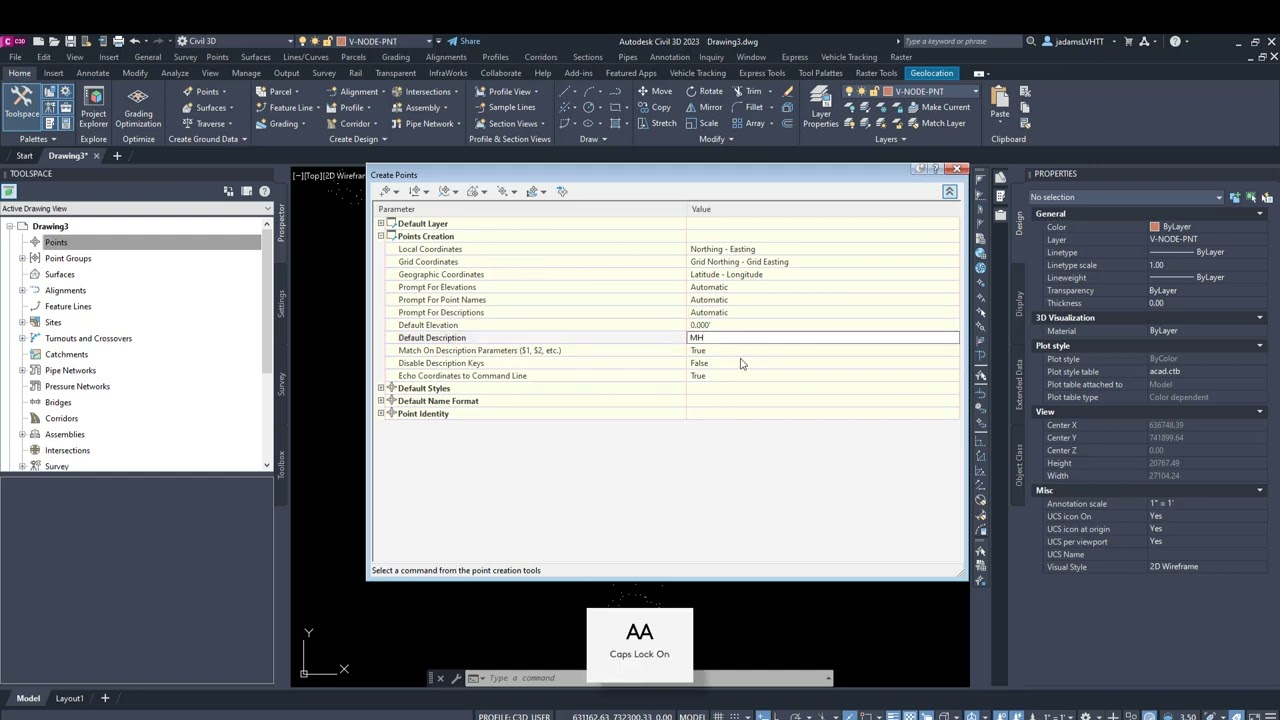Image resolution: width=1280 pixels, height=720 pixels.
Task: Add a new layout with plus button
Action: [x=104, y=698]
